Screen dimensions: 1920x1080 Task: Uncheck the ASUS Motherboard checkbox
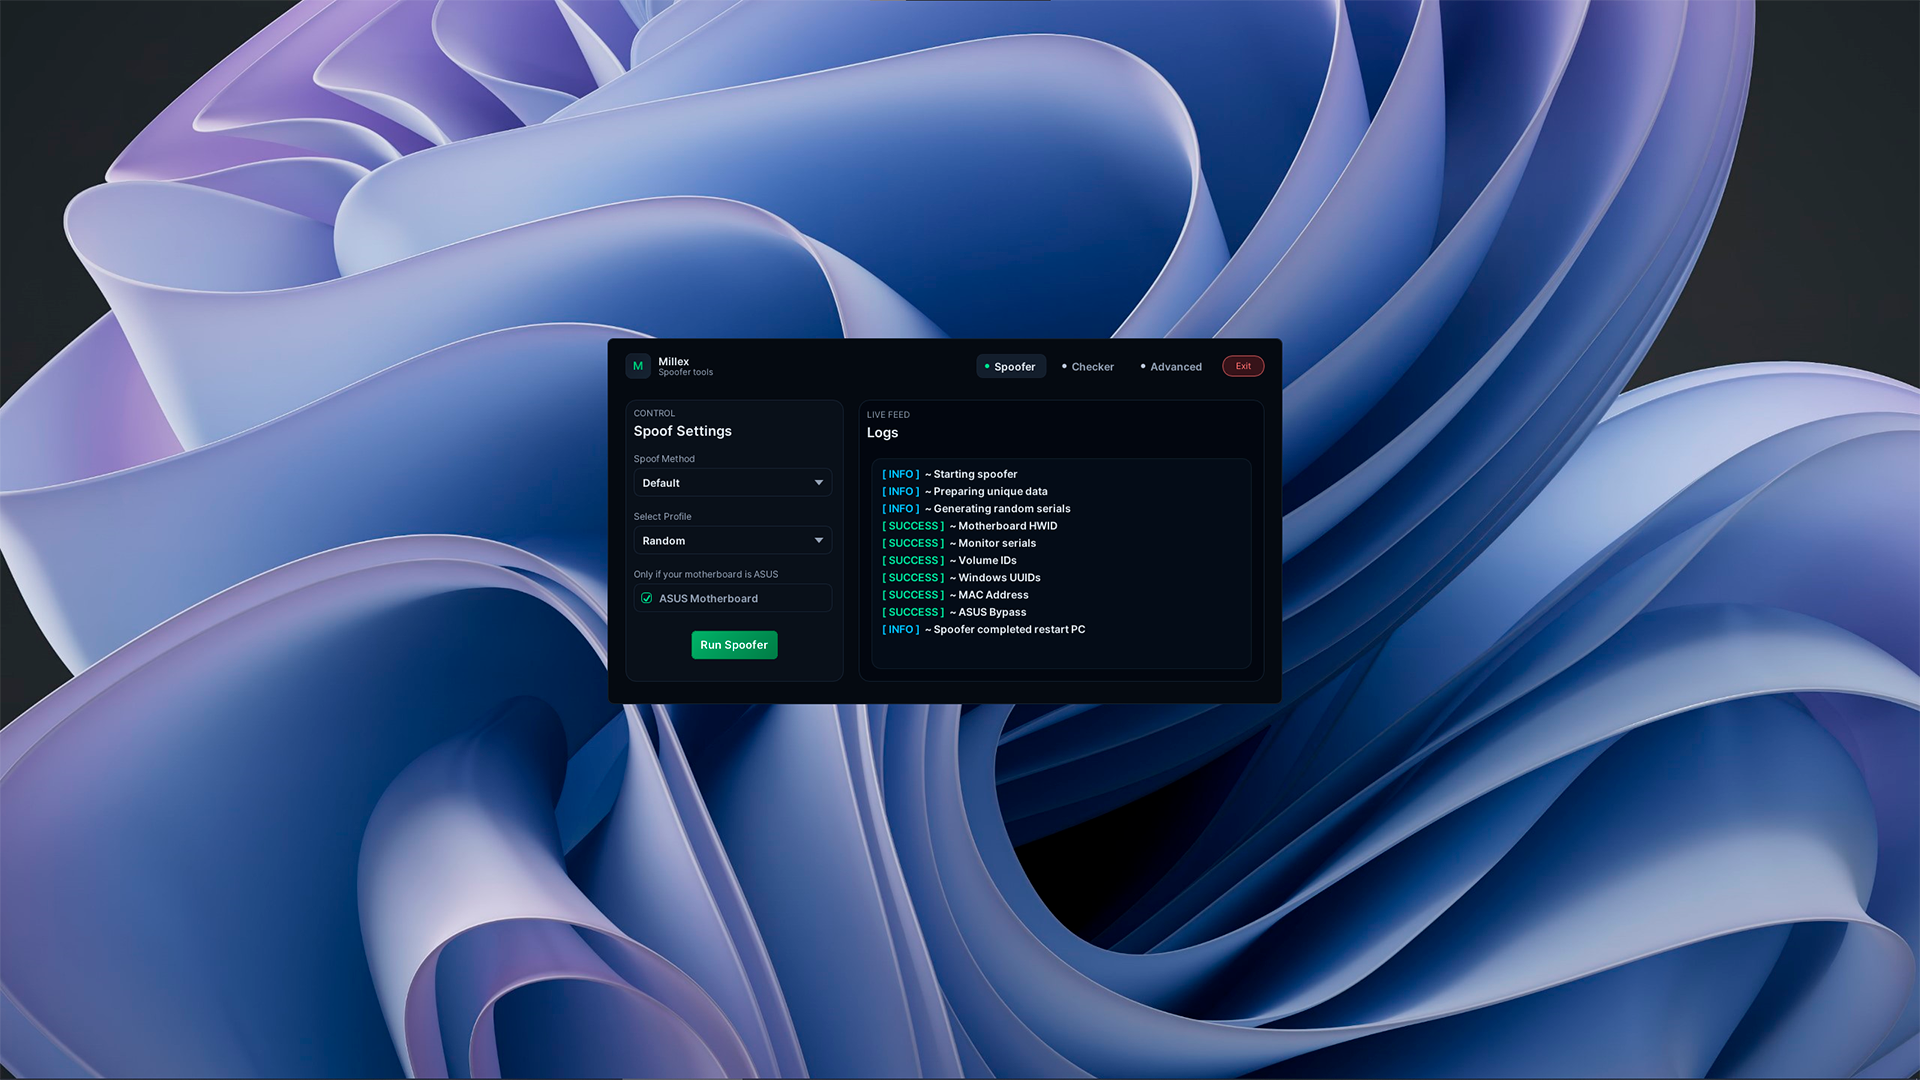(647, 599)
